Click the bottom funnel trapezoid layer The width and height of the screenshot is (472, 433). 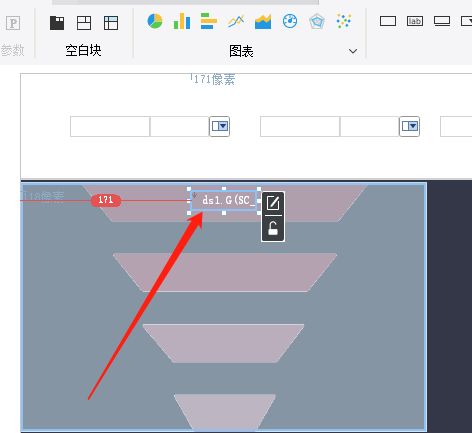[x=225, y=412]
